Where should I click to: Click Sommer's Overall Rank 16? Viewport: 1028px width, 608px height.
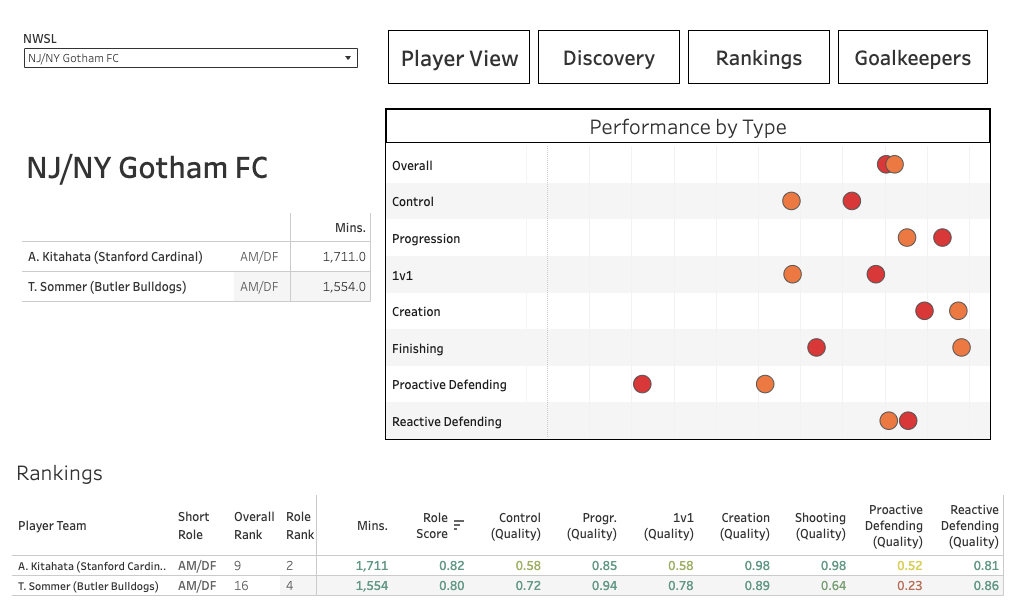(x=241, y=586)
